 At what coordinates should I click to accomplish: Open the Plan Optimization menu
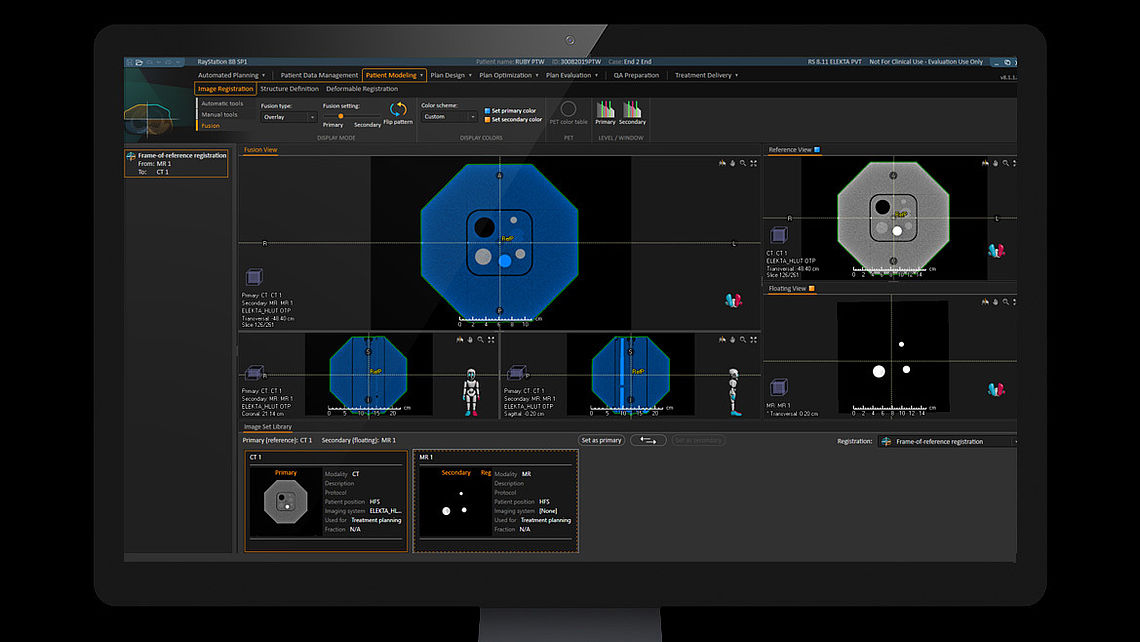click(504, 74)
